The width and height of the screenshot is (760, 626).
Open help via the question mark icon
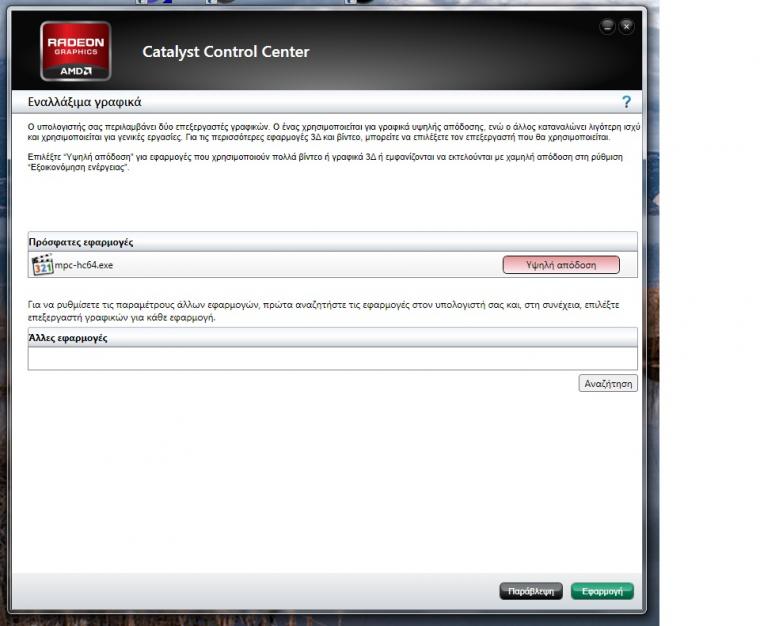[x=626, y=102]
